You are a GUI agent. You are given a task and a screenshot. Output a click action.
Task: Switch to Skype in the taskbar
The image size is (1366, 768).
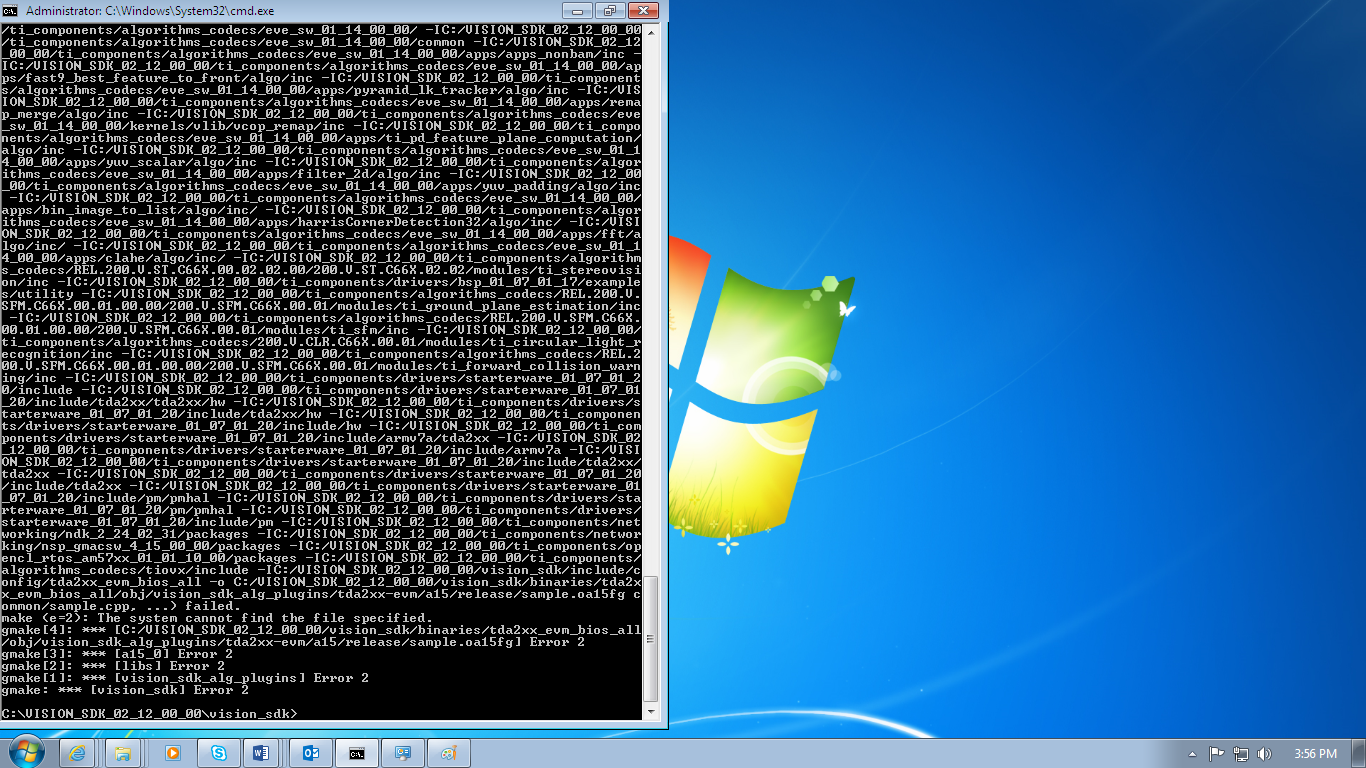point(218,753)
